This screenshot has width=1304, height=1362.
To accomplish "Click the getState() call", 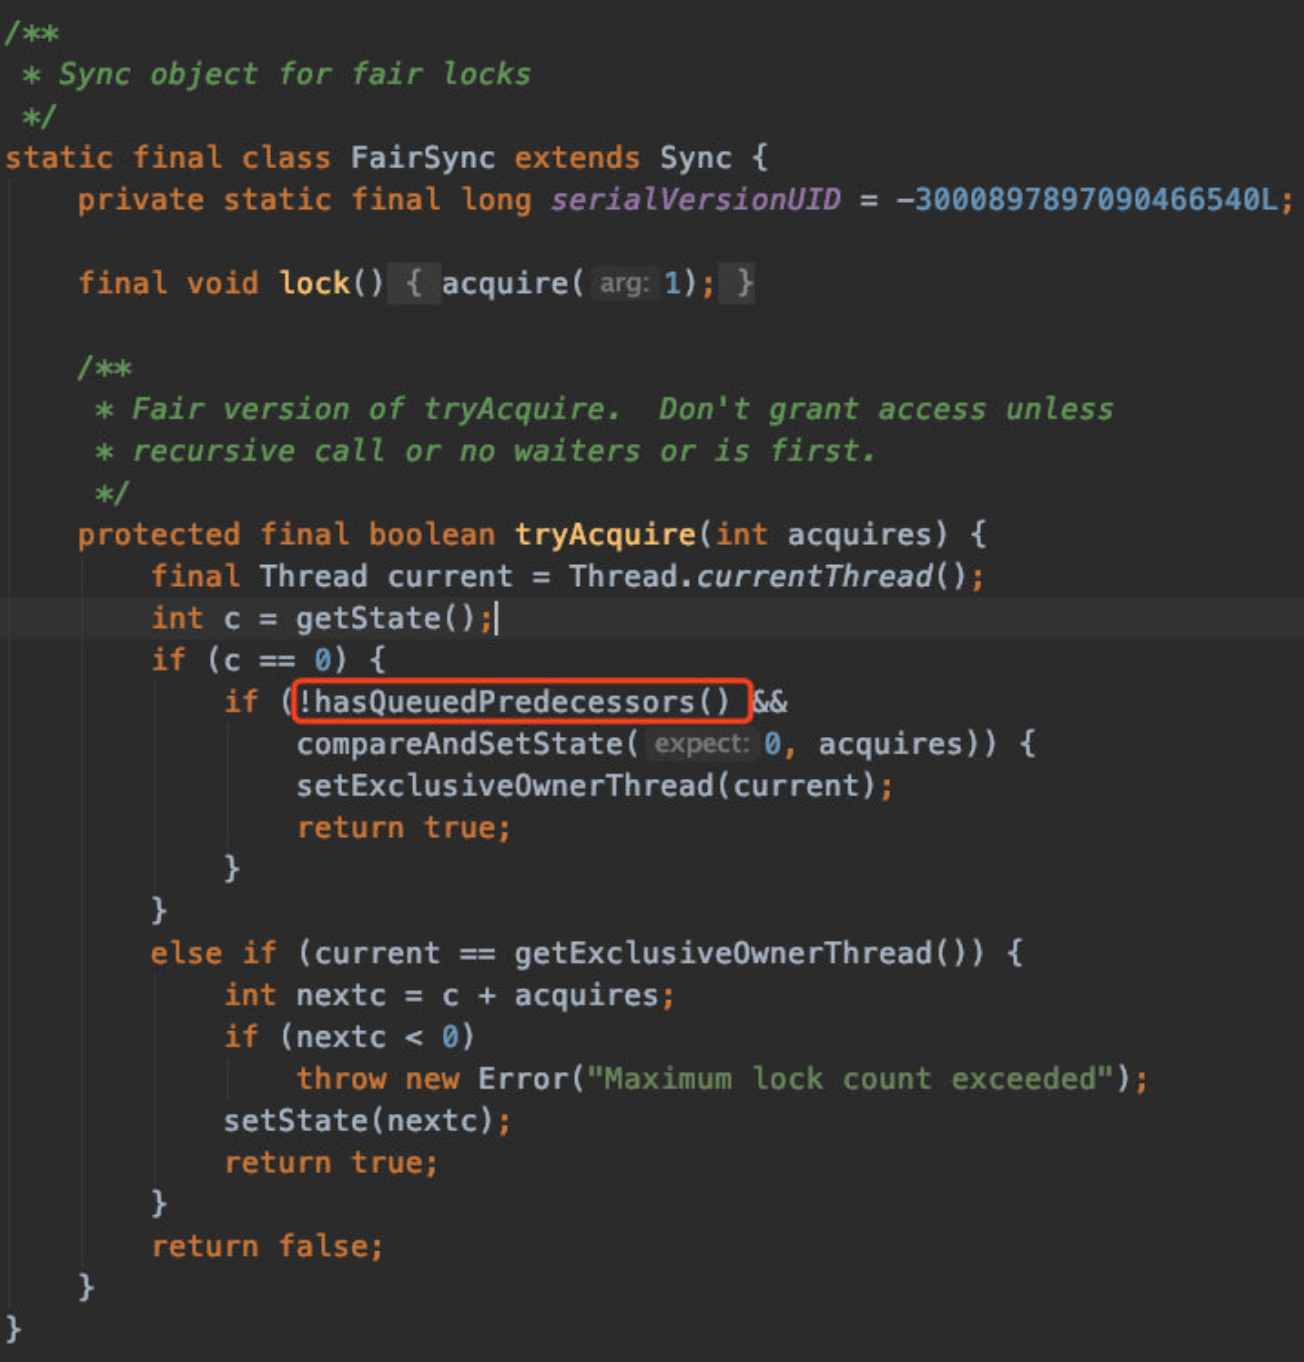I will point(385,618).
